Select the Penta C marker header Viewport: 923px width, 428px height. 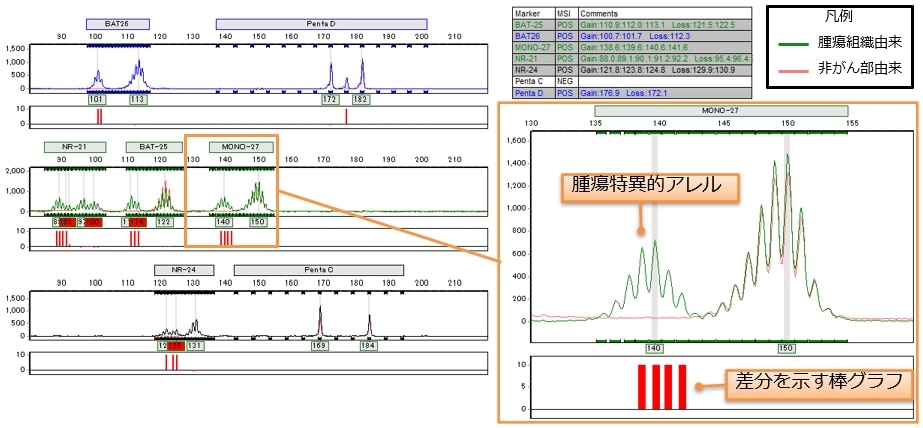[319, 270]
